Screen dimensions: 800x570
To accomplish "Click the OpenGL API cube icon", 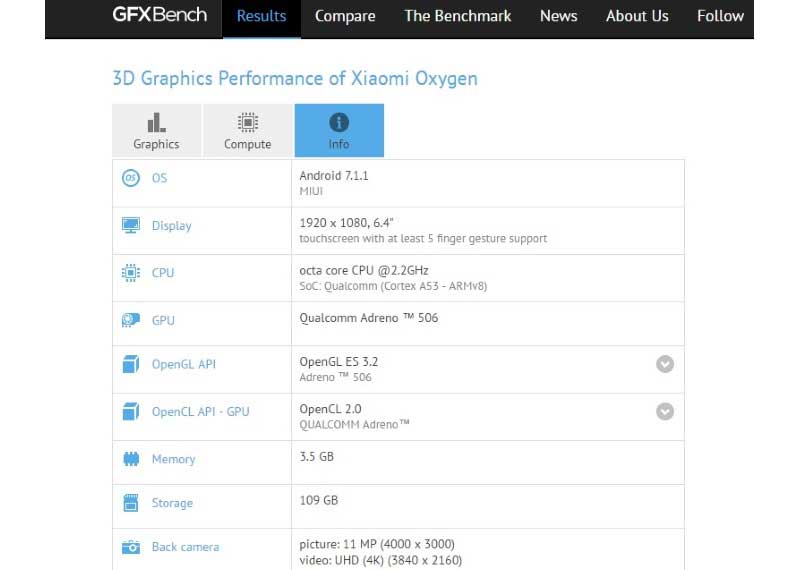I will [131, 364].
